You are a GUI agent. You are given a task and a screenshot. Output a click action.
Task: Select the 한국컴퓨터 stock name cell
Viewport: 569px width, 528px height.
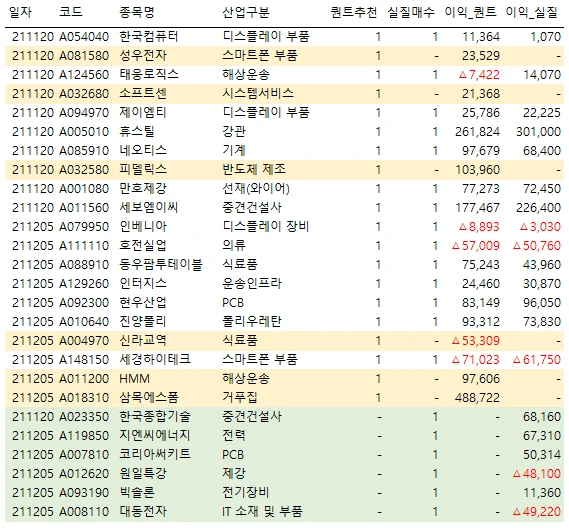point(149,36)
